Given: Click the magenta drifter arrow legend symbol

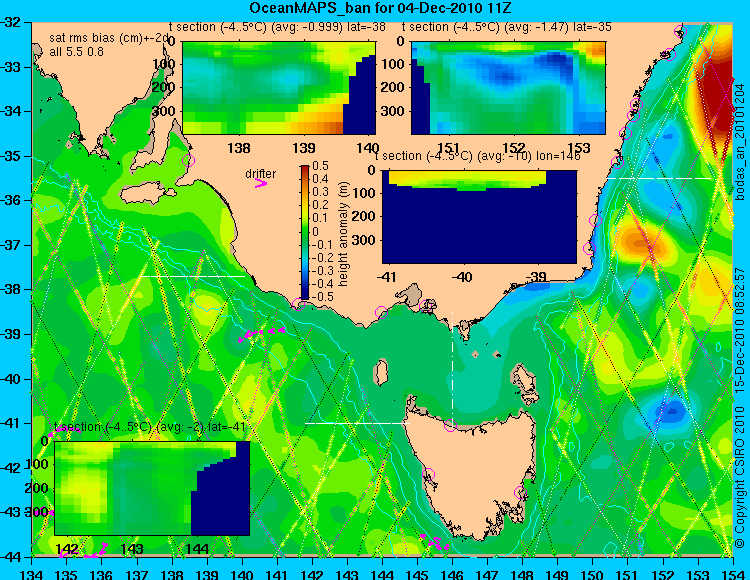Looking at the screenshot, I should tap(261, 183).
